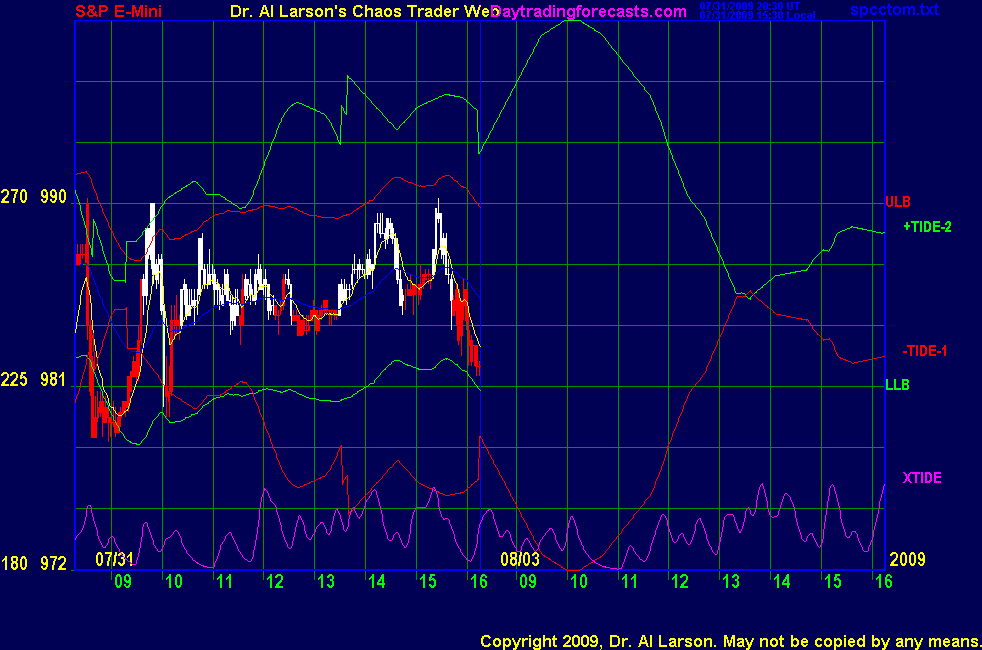
Task: Click the copyright notice for Dr. Al Larson
Action: pyautogui.click(x=730, y=641)
